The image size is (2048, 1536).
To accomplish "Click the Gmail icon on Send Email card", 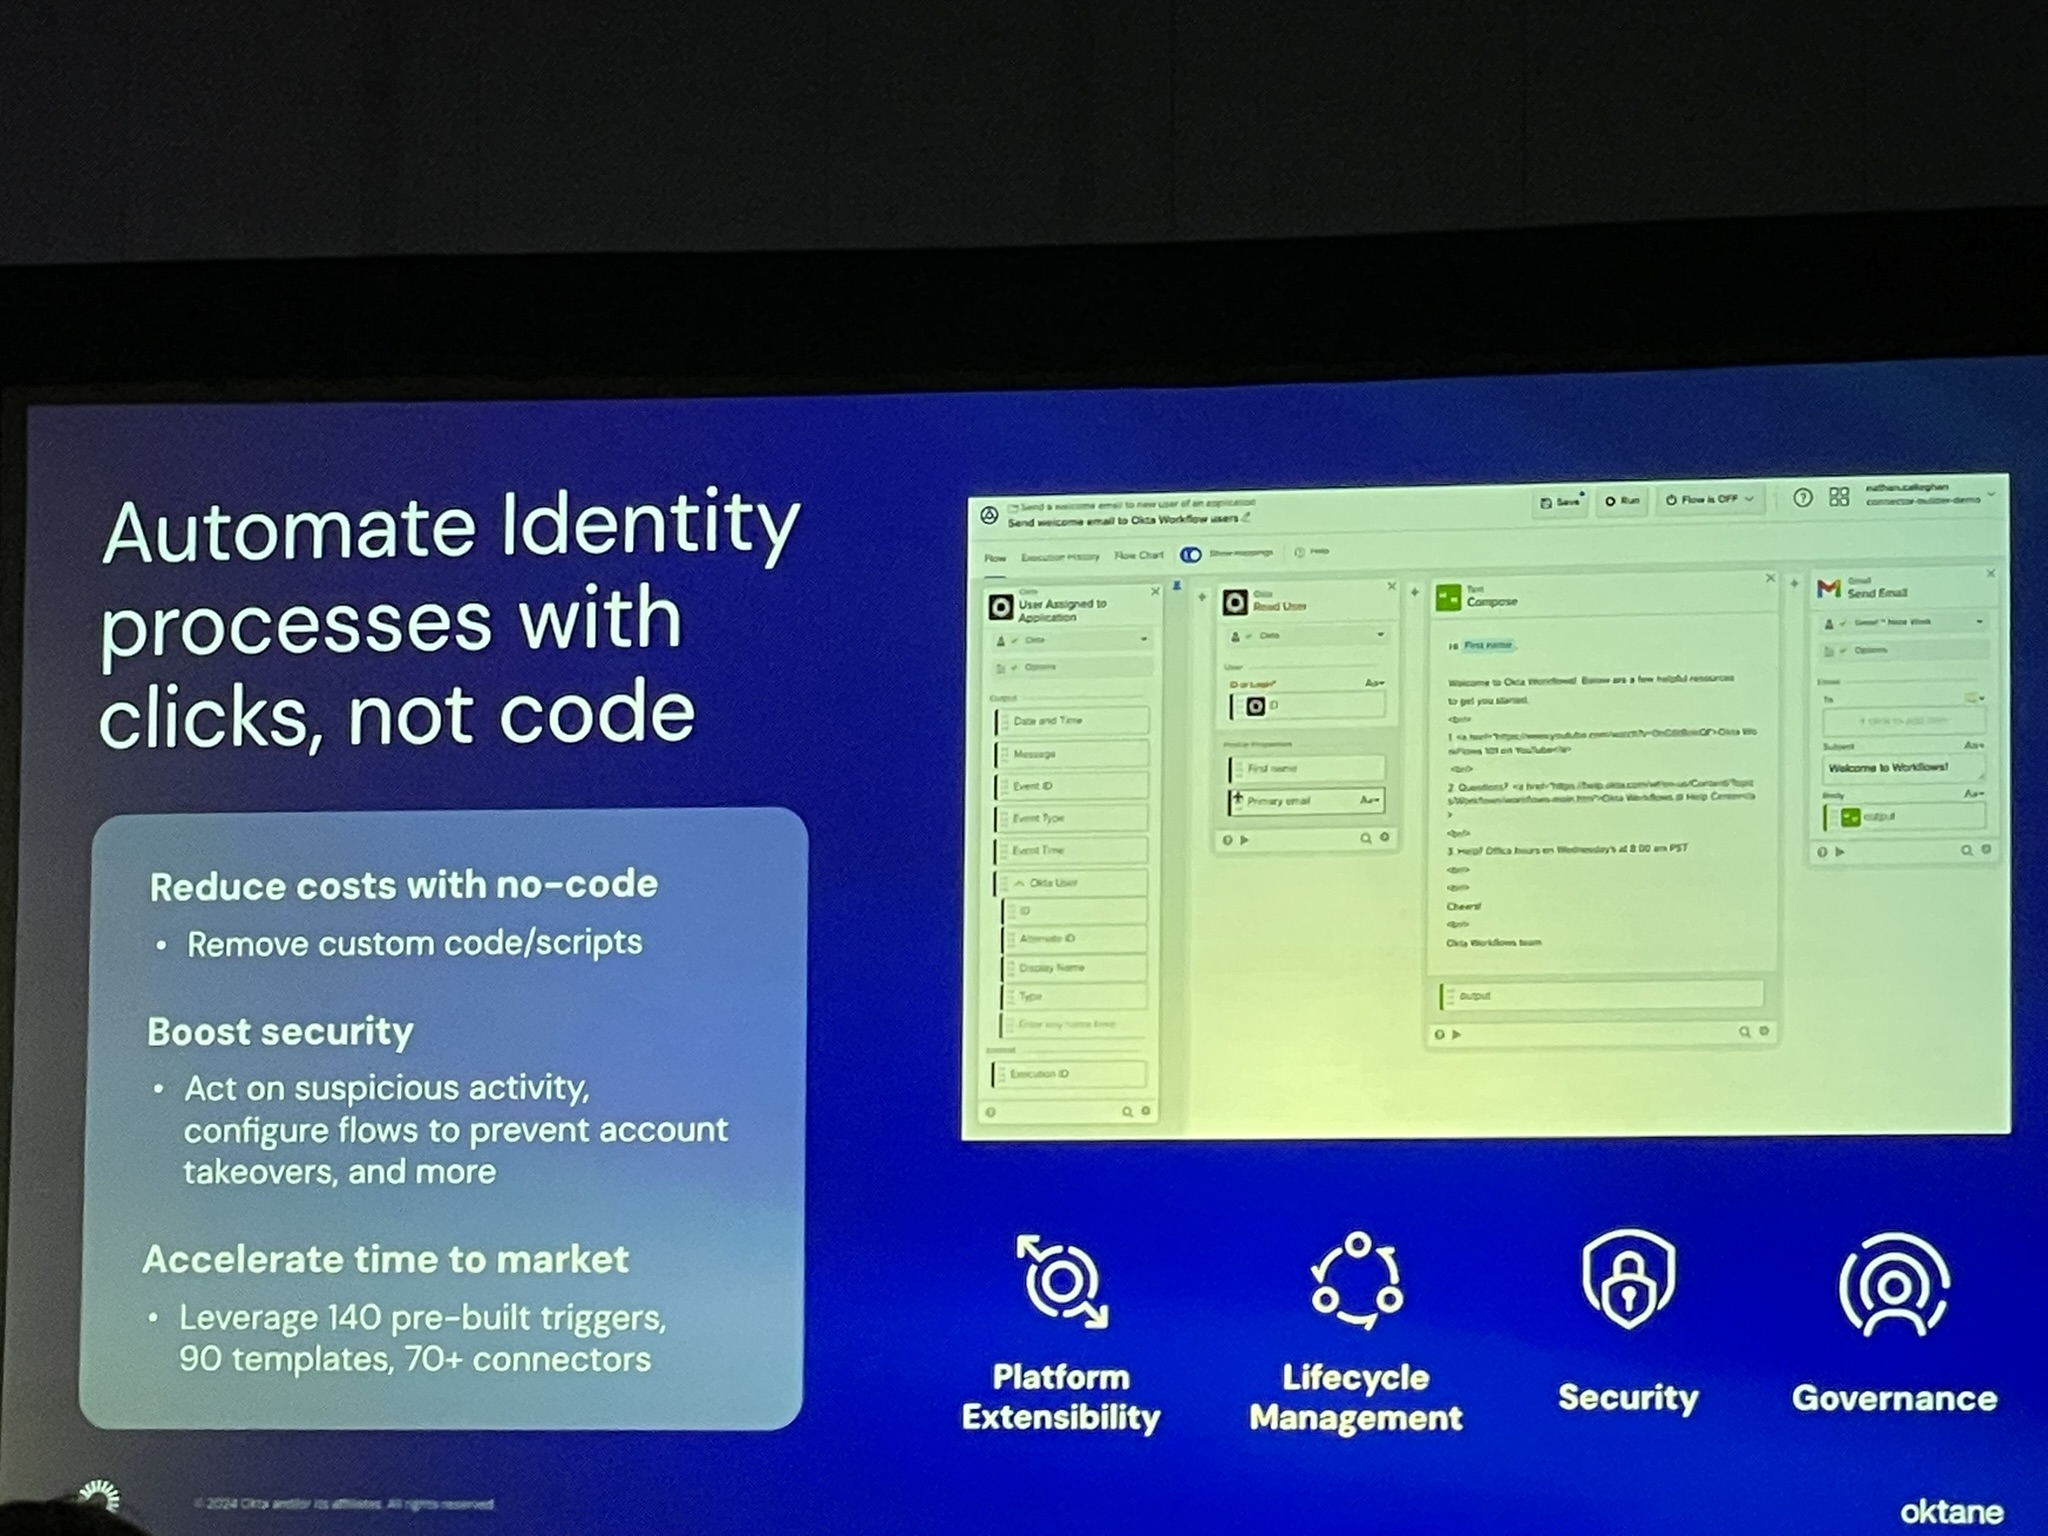I will click(x=1829, y=588).
